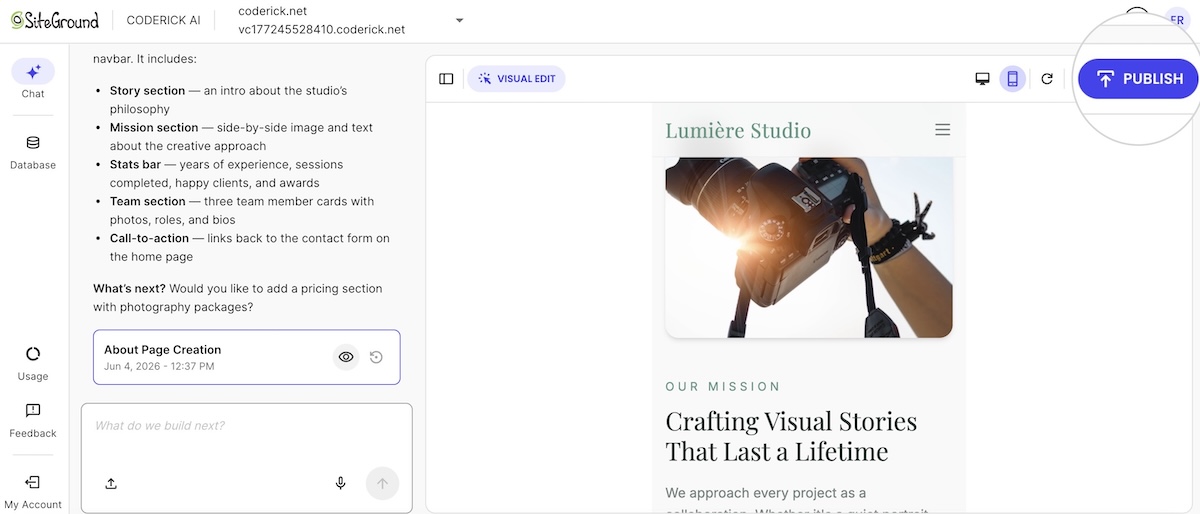This screenshot has height=514, width=1200.
Task: Click the 'Call-to-action' bullet text
Action: [x=150, y=239]
